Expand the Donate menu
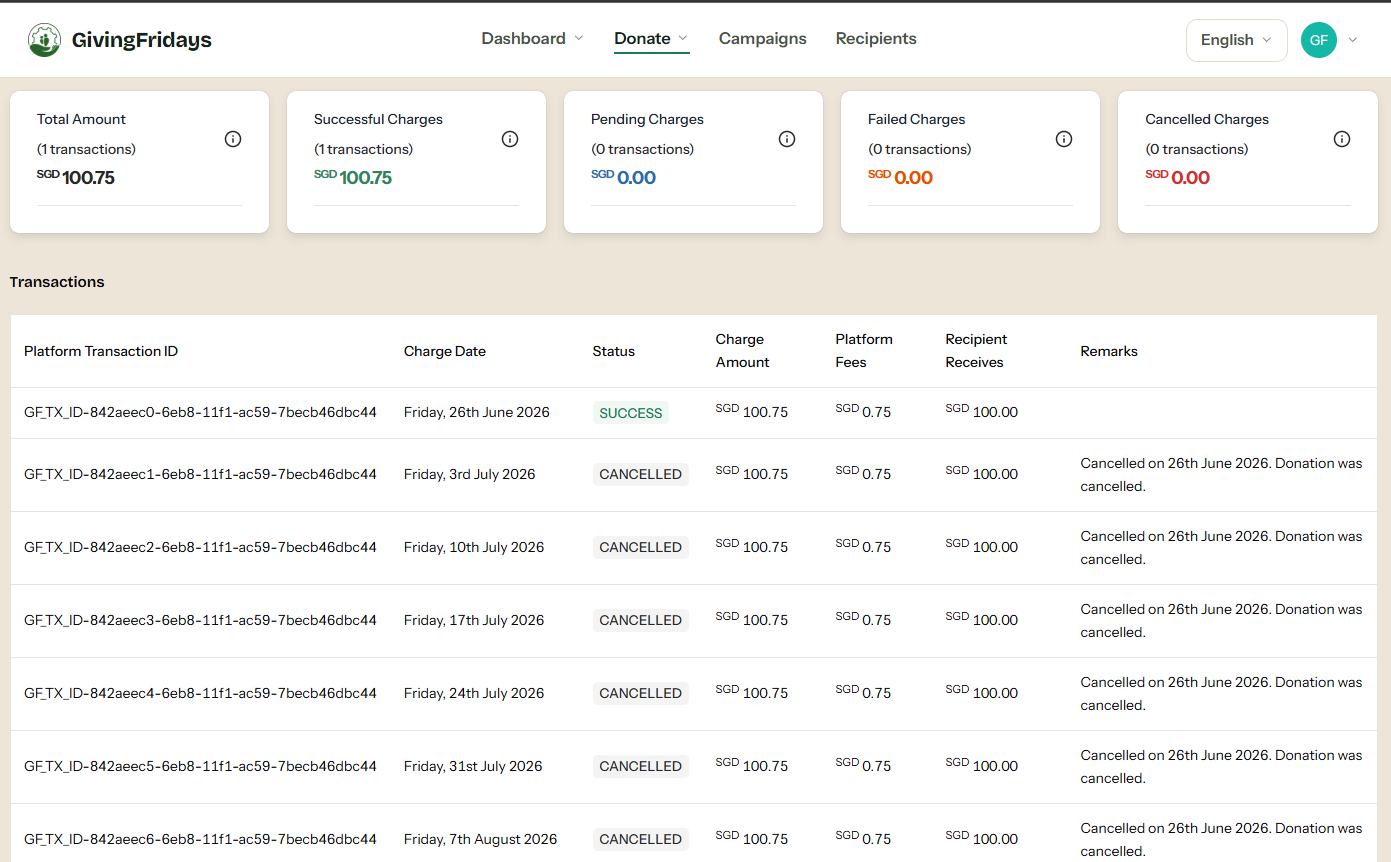The image size is (1391, 862). [651, 39]
